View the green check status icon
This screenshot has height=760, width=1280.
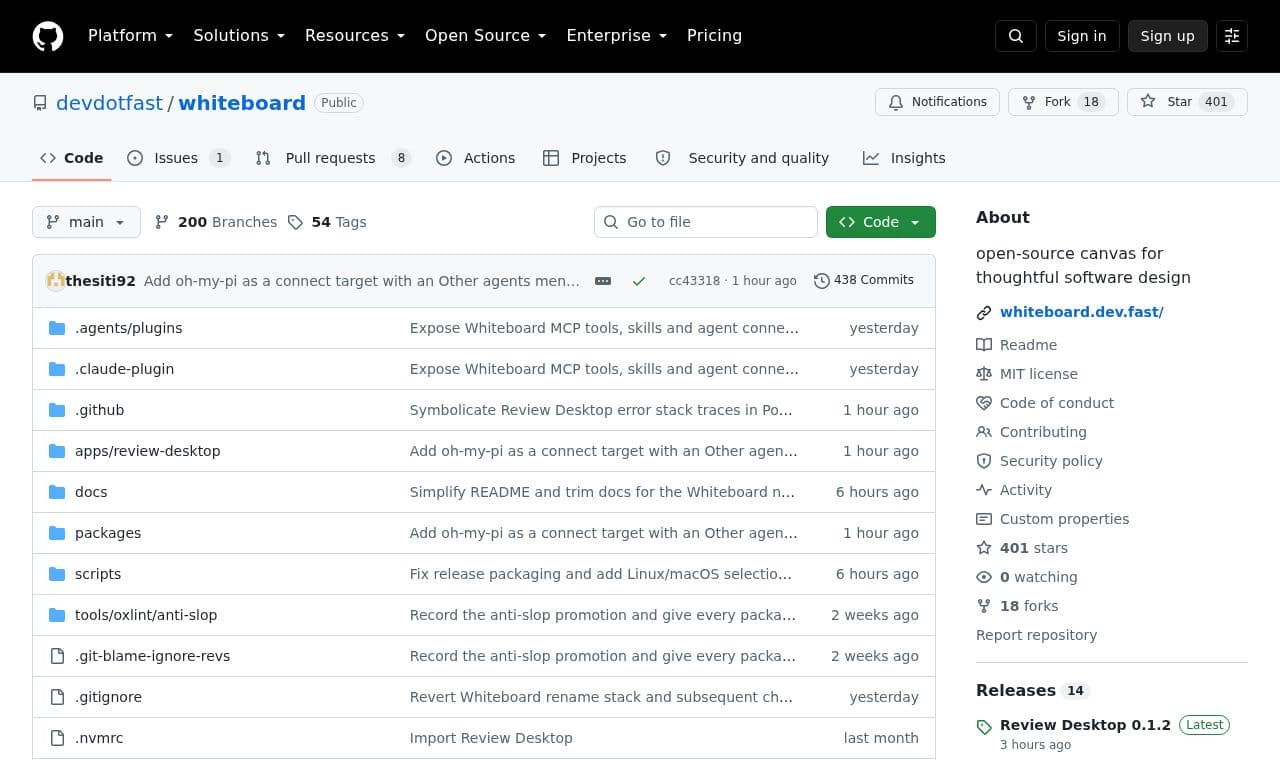coord(639,281)
